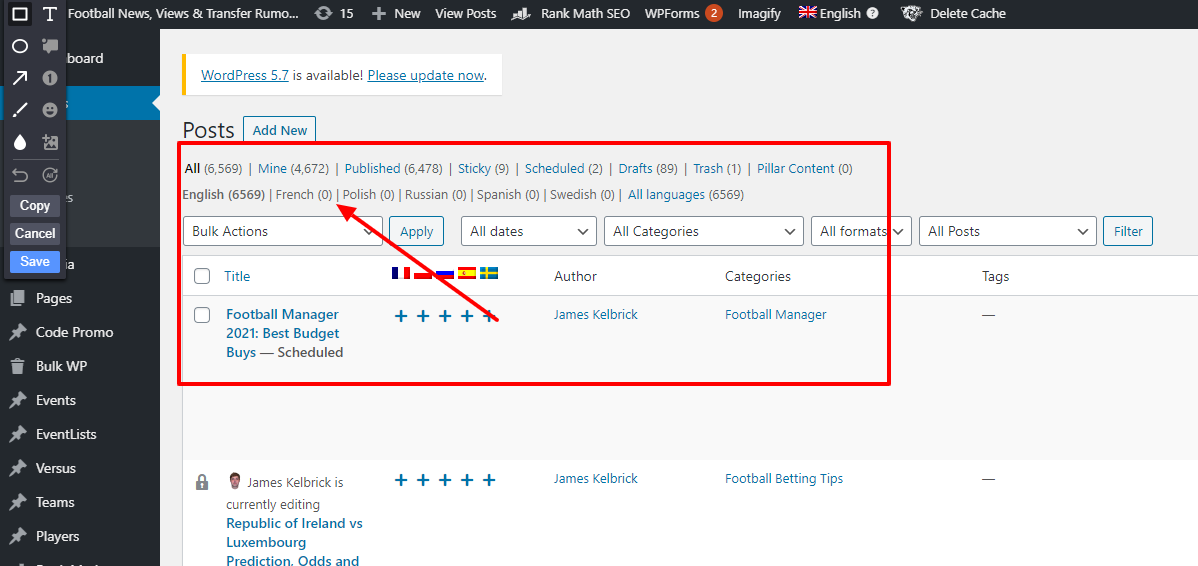Image resolution: width=1198 pixels, height=566 pixels.
Task: Choose the ellipse drawing tool
Action: tap(19, 46)
